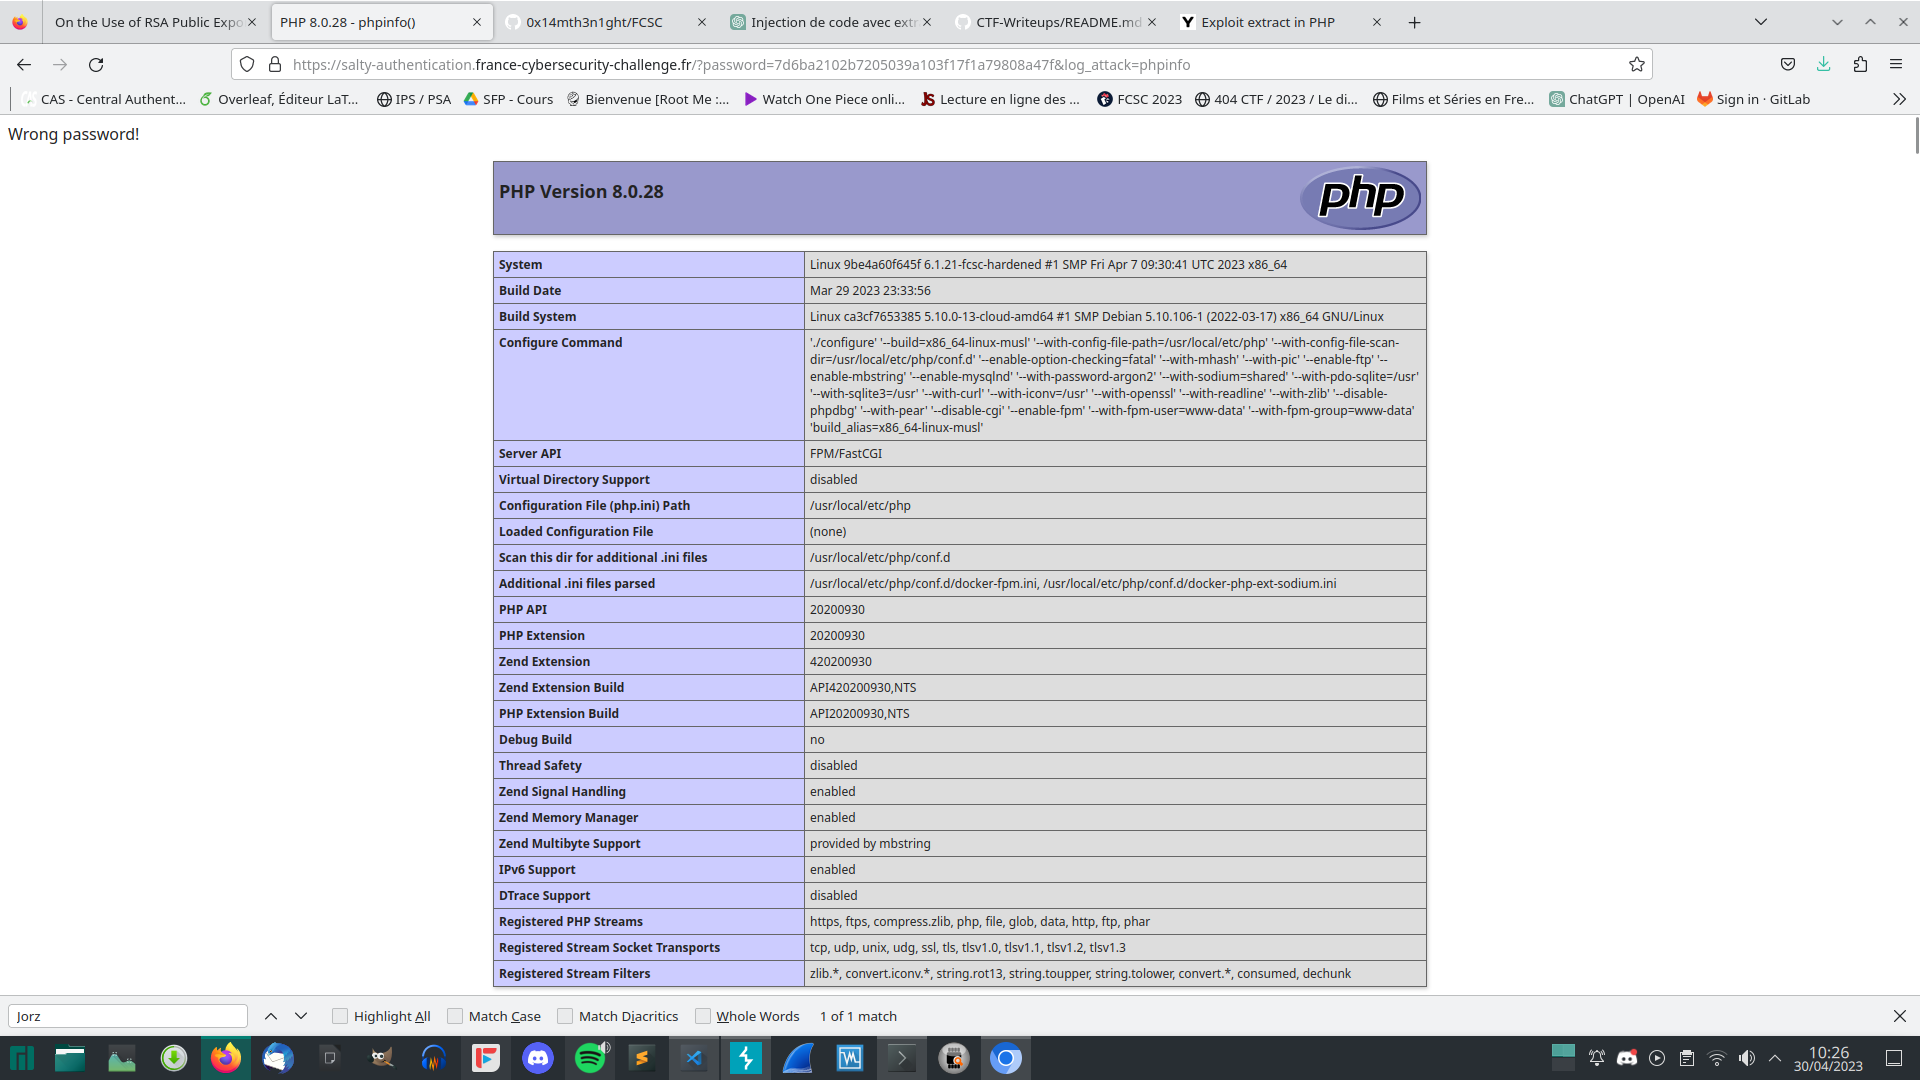This screenshot has width=1920, height=1080.
Task: Expand the list all tabs dropdown
Action: pyautogui.click(x=1761, y=22)
